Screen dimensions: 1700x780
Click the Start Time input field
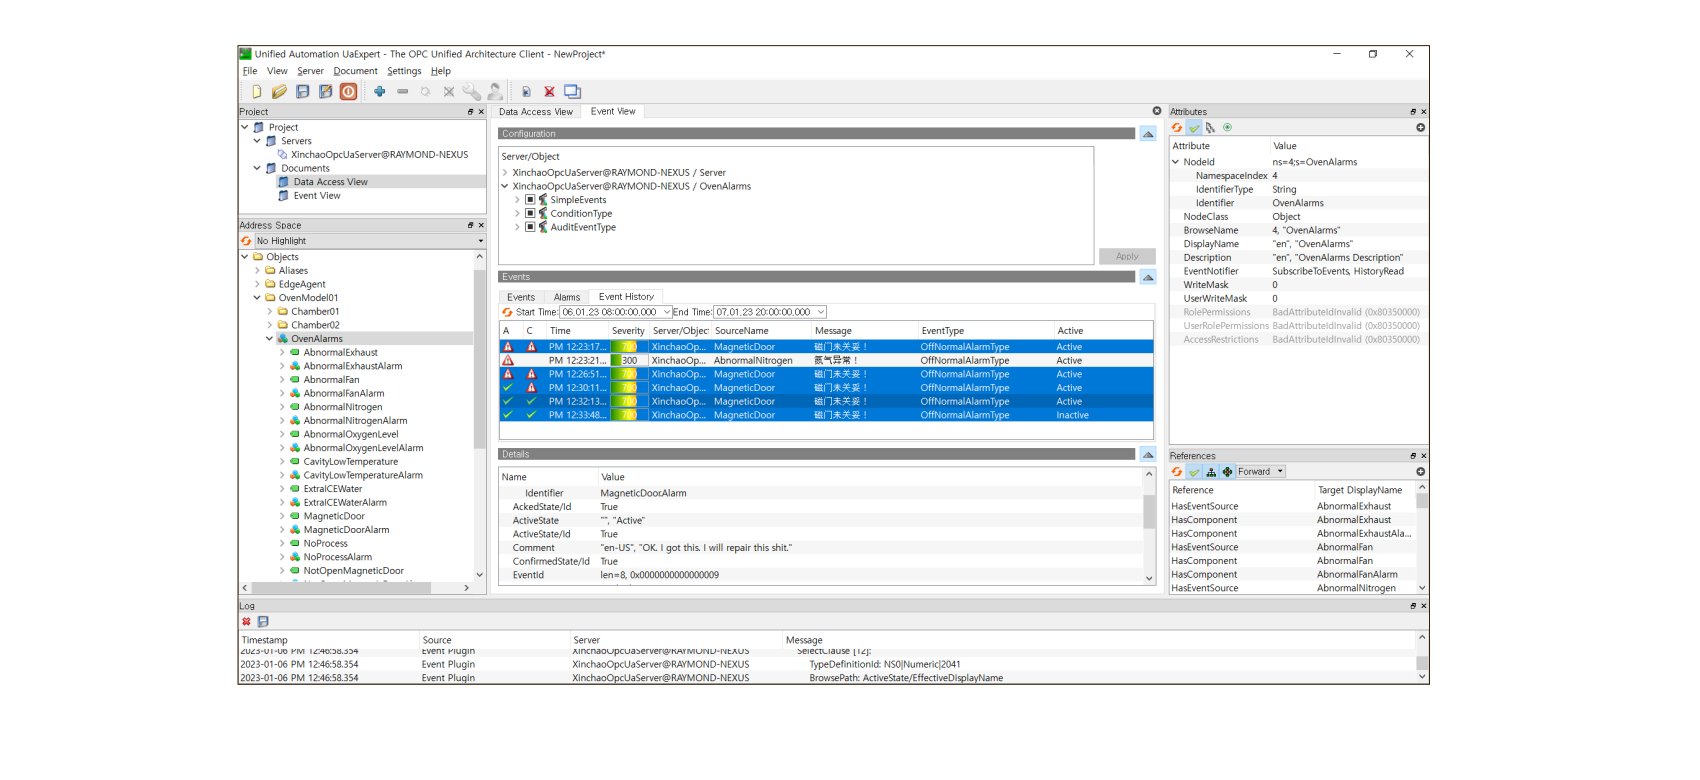609,312
